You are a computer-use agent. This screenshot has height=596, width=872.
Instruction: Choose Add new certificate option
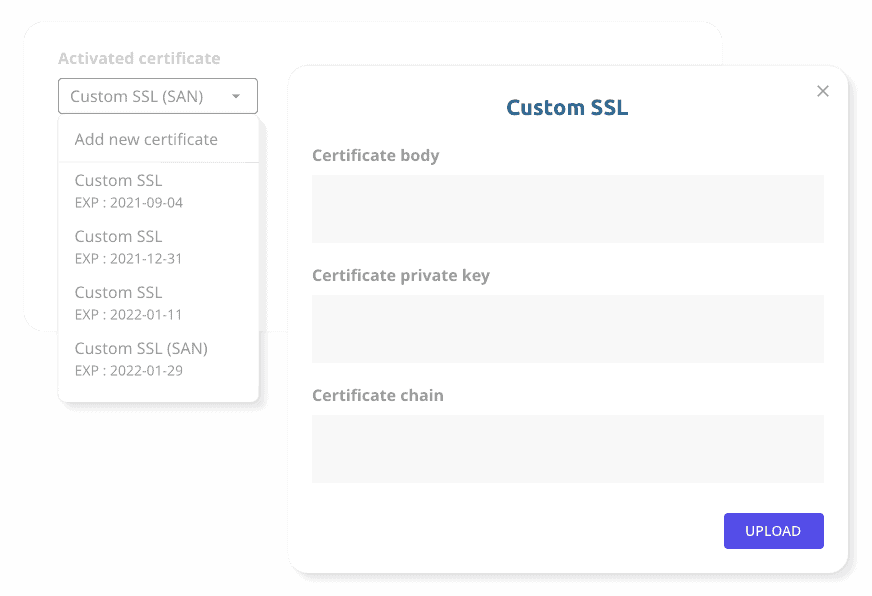(x=158, y=140)
